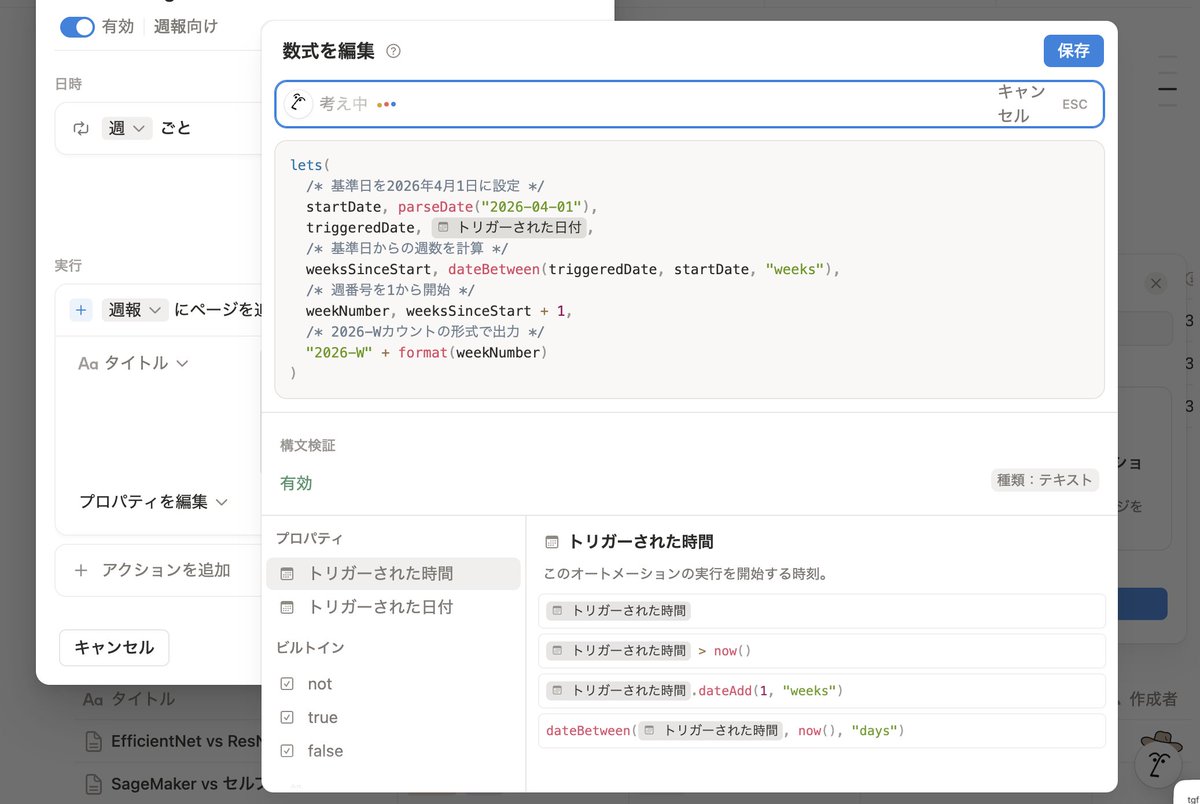Screen dimensions: 1200x804
Task: Add an action via アクションを追加
Action: click(153, 570)
